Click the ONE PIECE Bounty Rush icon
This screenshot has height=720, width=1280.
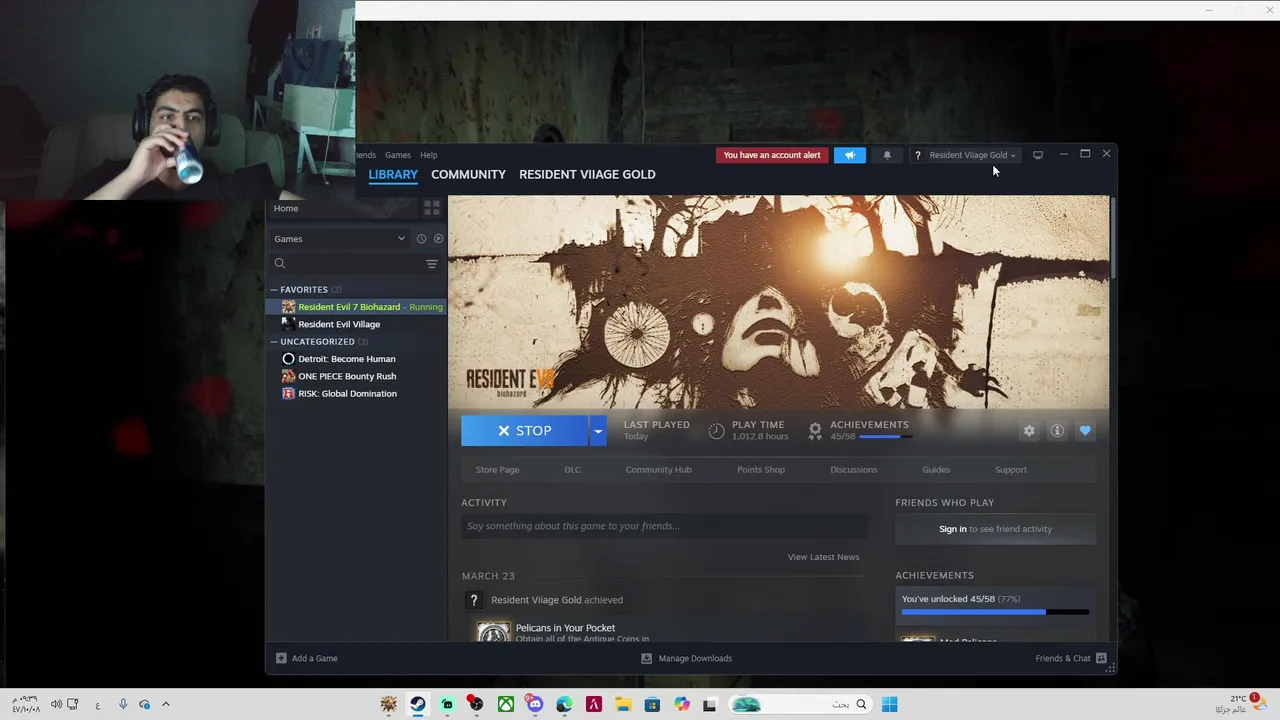(x=288, y=376)
